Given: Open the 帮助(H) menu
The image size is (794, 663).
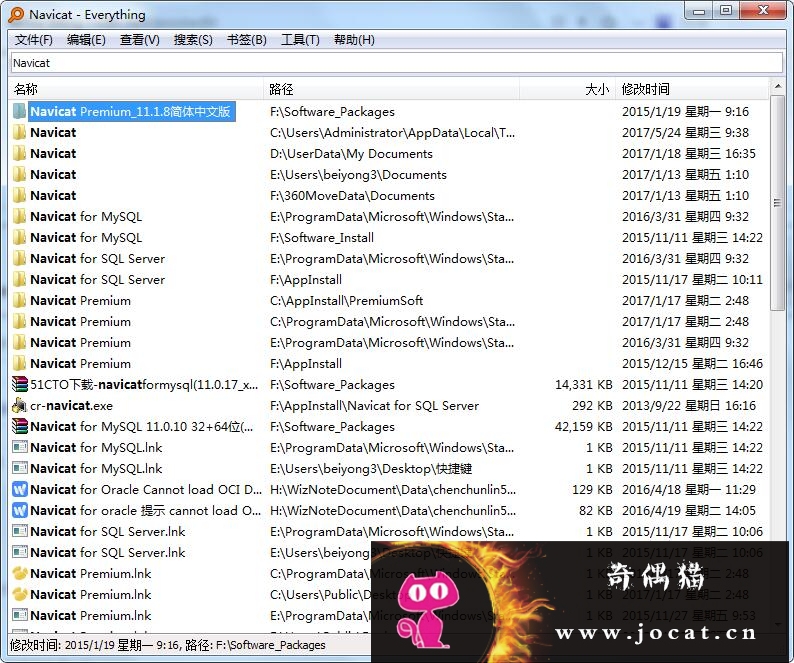Looking at the screenshot, I should [354, 40].
